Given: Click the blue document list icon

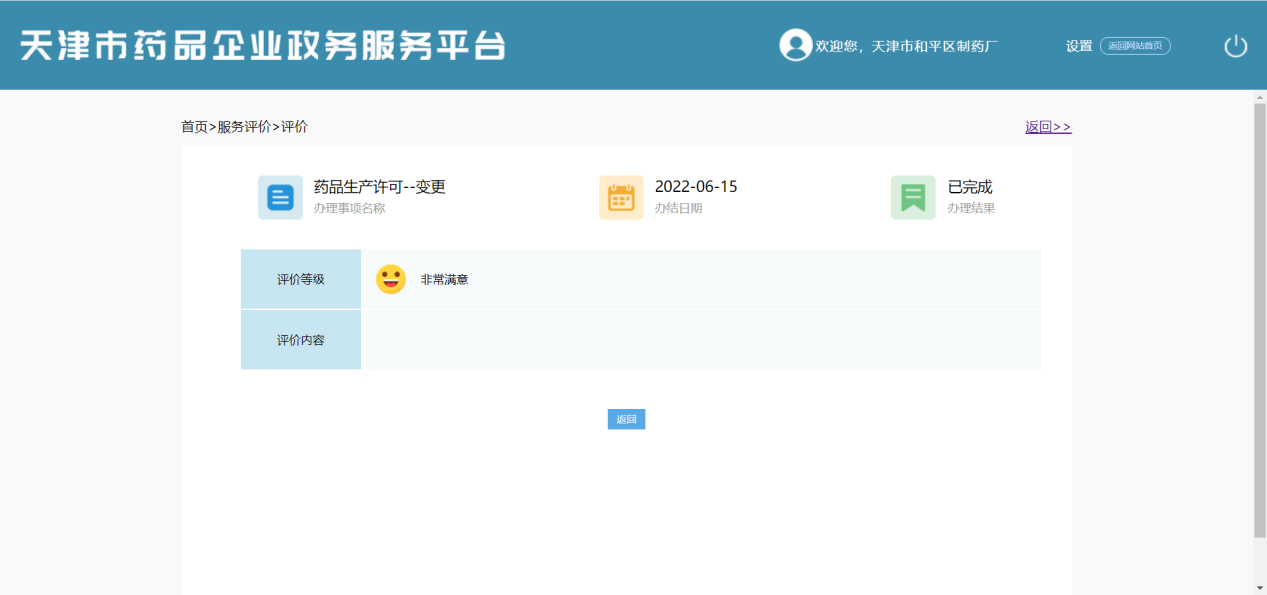Looking at the screenshot, I should pos(280,197).
